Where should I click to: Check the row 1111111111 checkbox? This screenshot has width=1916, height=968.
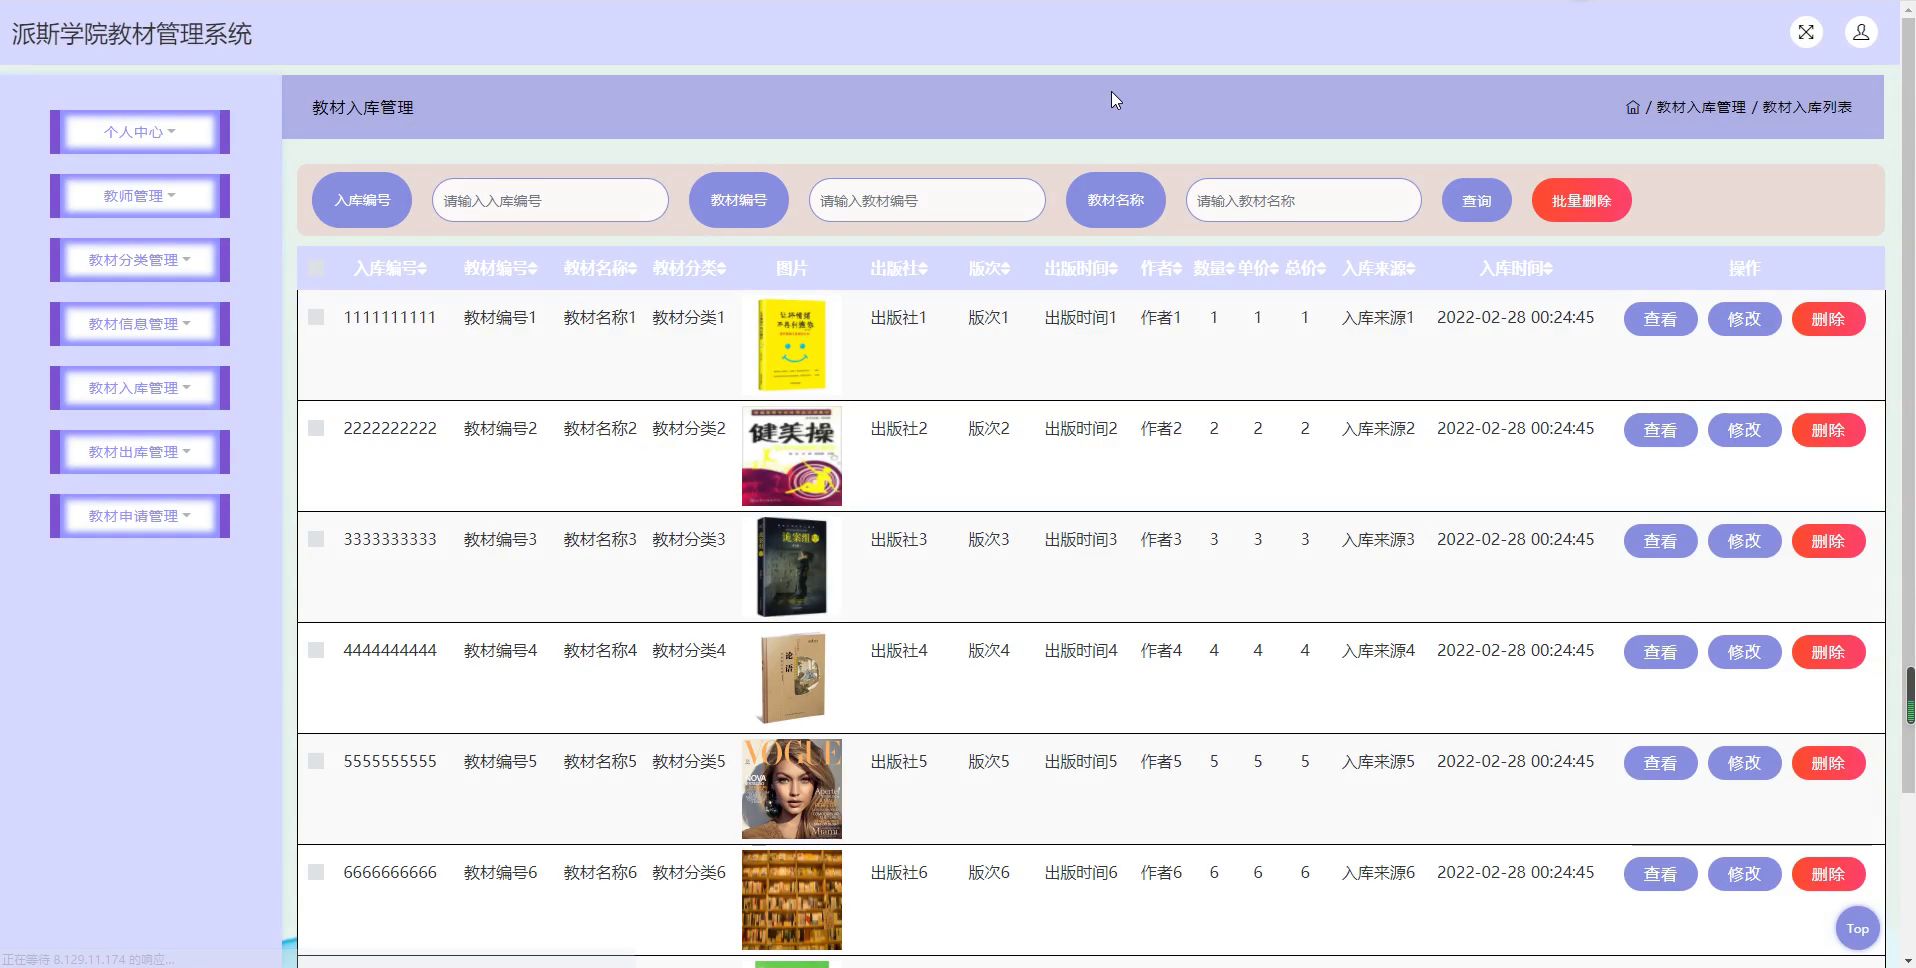316,317
